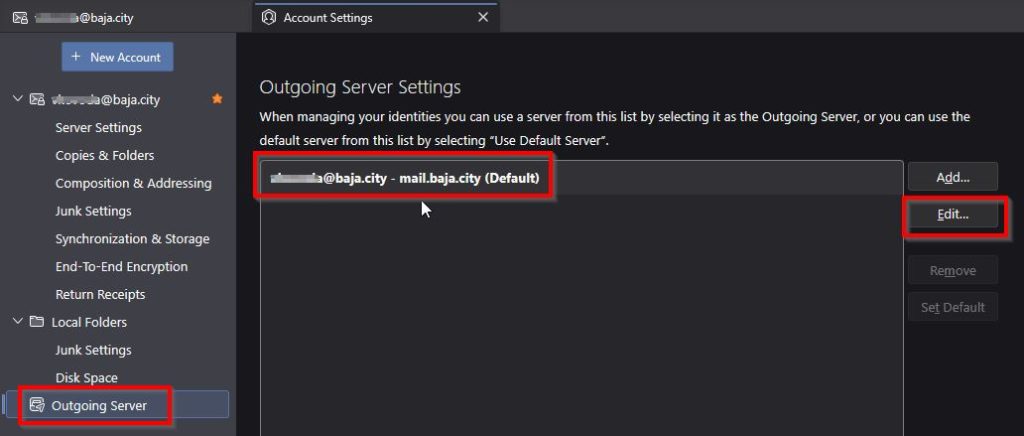Select Disk Space under Local Folders
Viewport: 1024px width, 436px height.
coord(86,378)
